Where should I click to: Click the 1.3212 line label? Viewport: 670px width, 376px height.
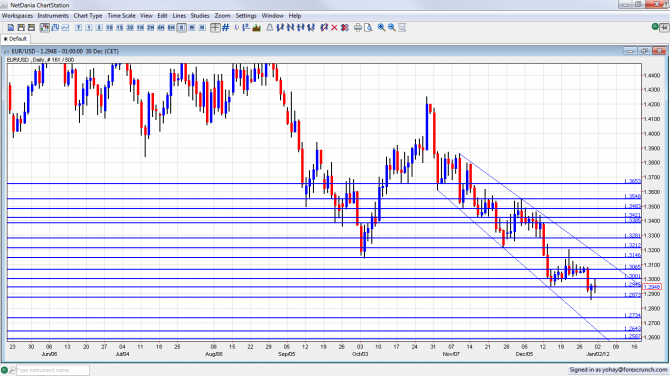click(x=632, y=245)
